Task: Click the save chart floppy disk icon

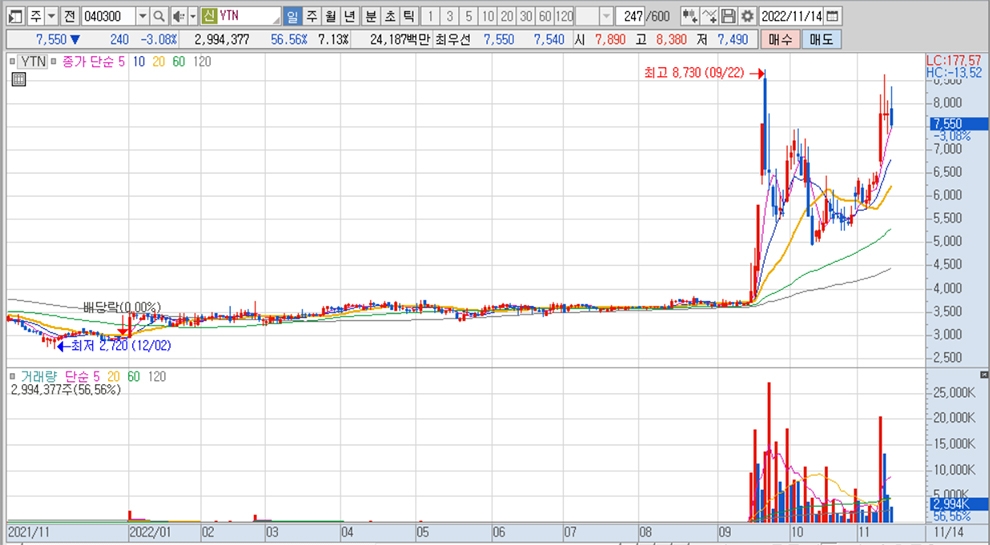Action: [728, 17]
